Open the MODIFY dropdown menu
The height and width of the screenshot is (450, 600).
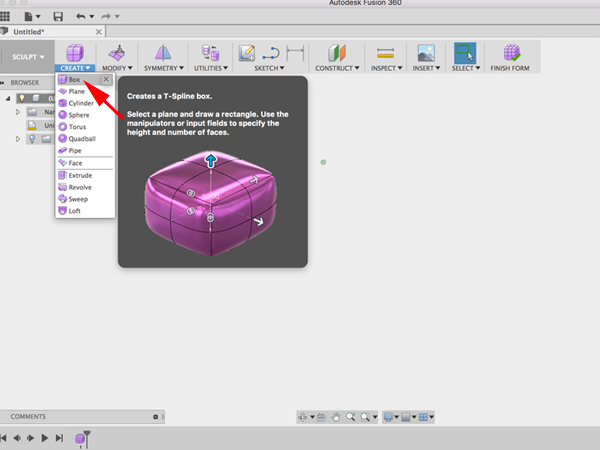(117, 68)
